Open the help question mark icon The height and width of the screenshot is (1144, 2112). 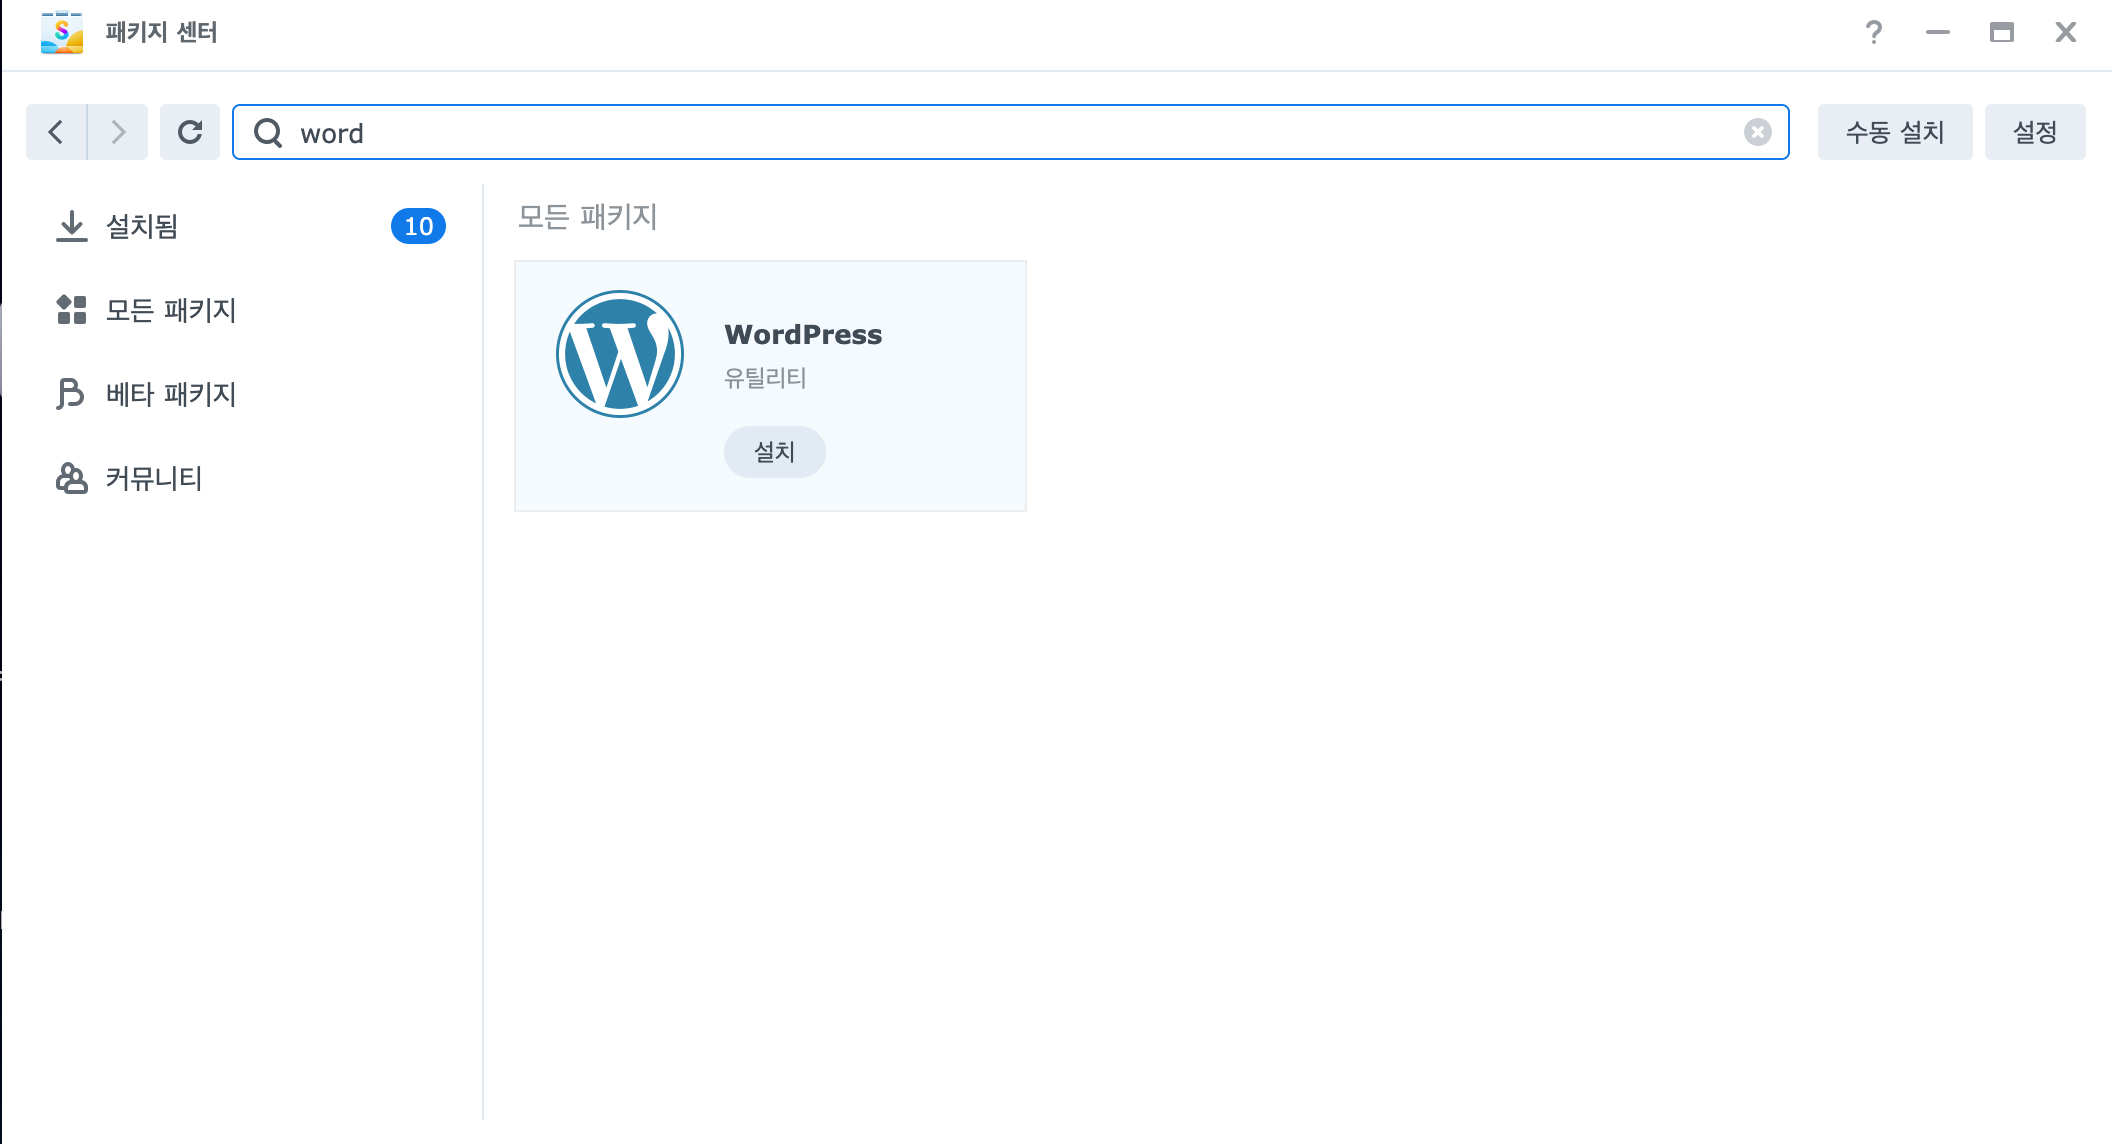coord(1874,33)
